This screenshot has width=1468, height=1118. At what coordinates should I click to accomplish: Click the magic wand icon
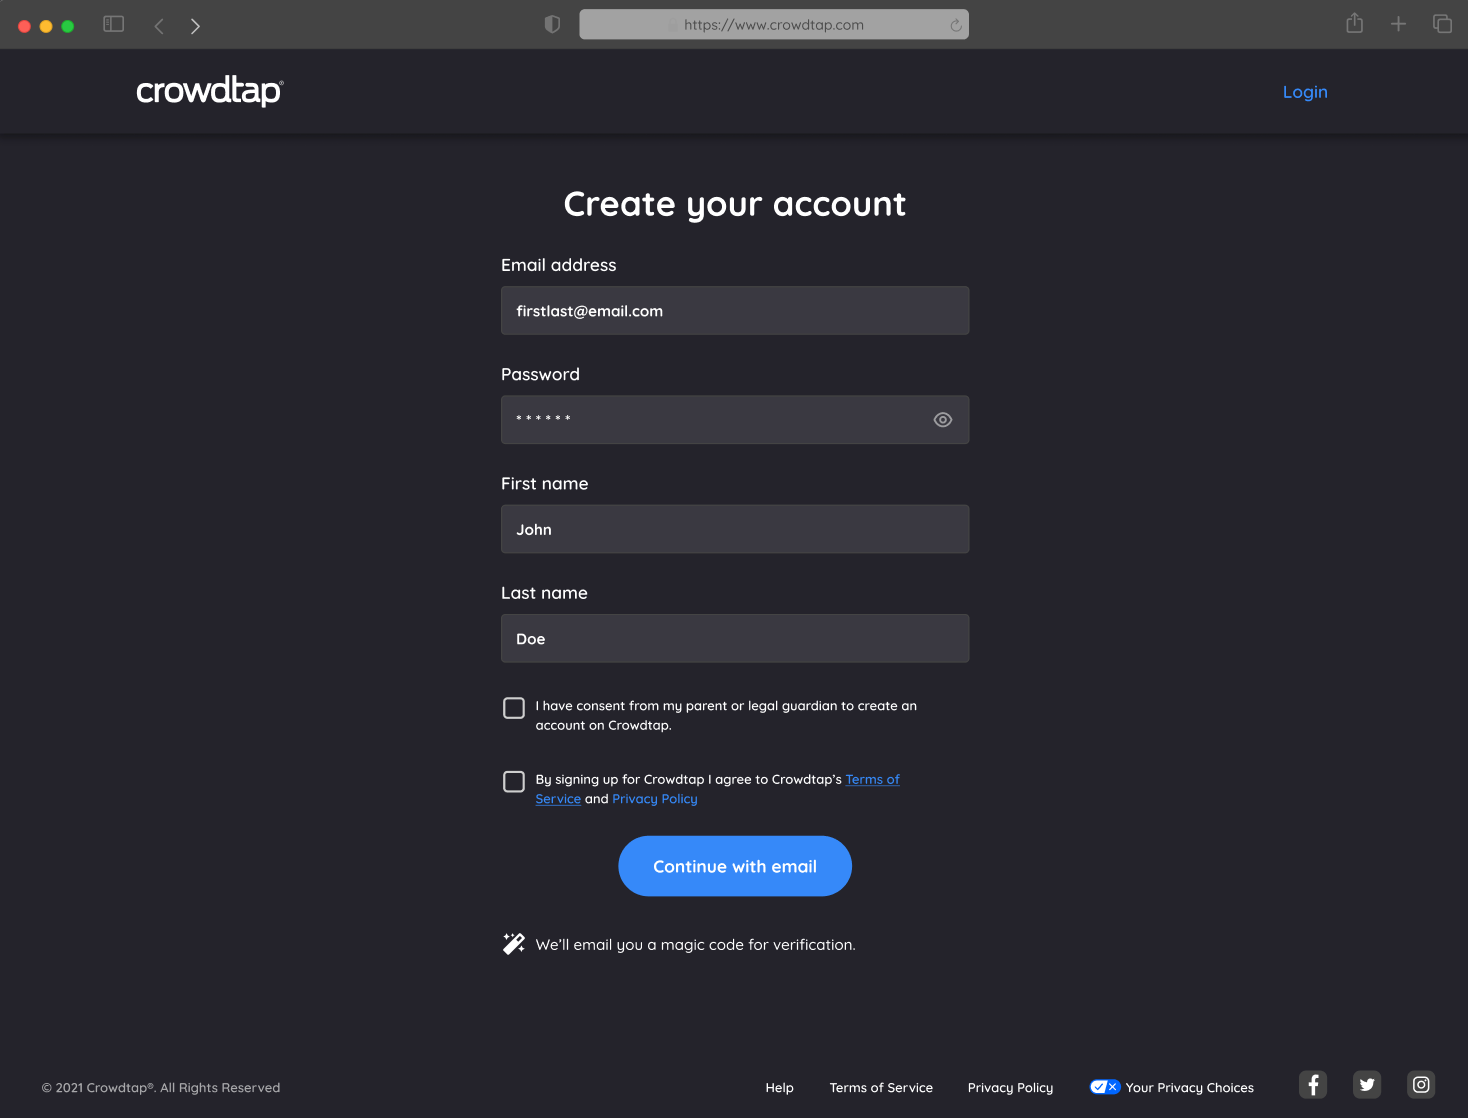514,944
